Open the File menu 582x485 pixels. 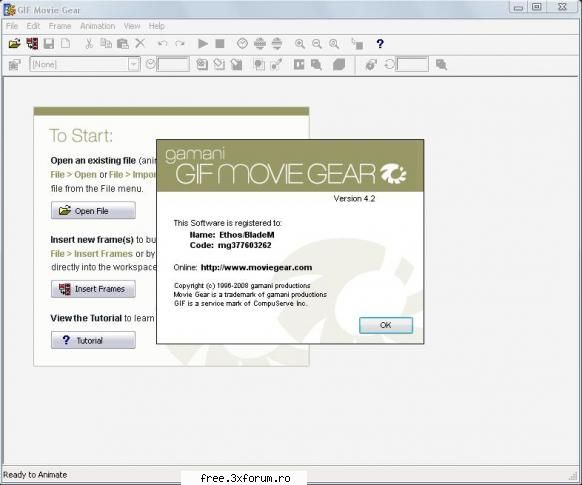point(12,26)
